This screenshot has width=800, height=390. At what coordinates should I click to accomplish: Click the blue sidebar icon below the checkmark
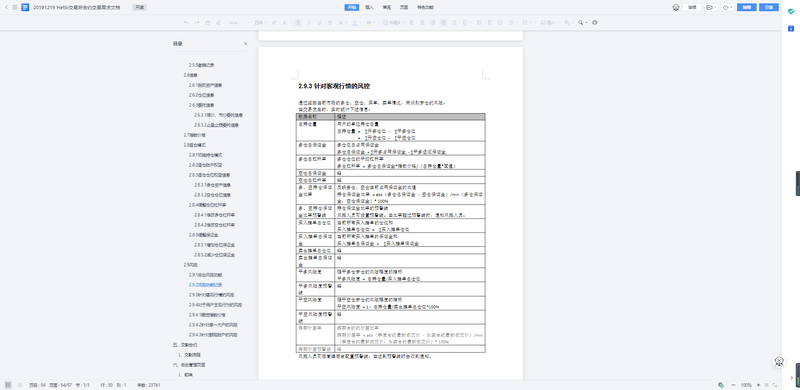pos(791,29)
